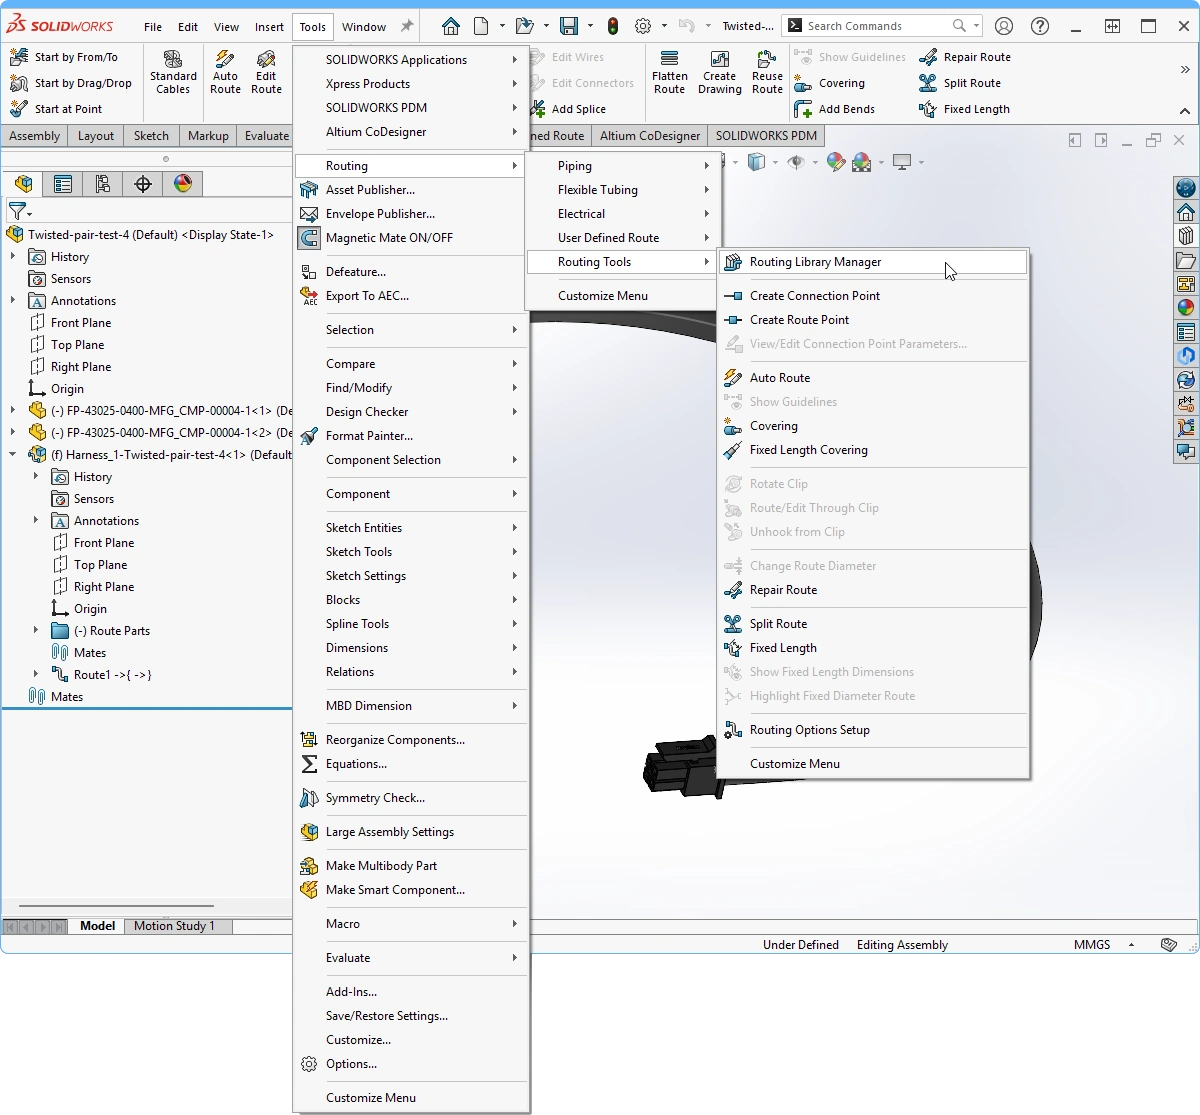Open FeatureManager Design Tree tab

[23, 184]
